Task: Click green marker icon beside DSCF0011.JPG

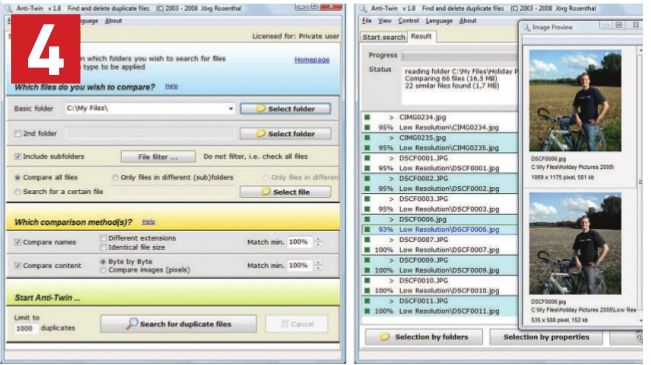Action: [x=367, y=301]
